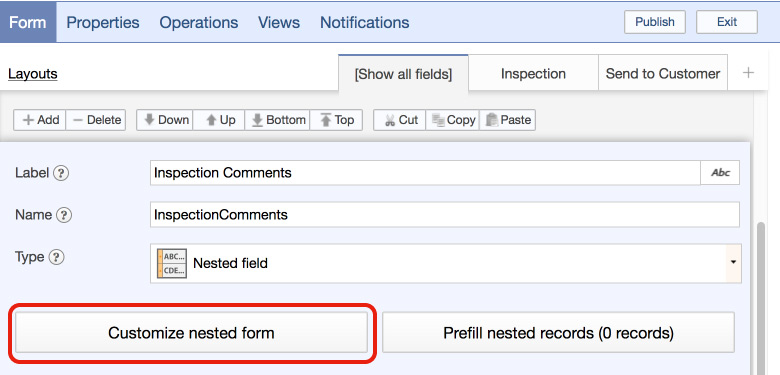
Task: Click Customize nested form button
Action: point(192,332)
